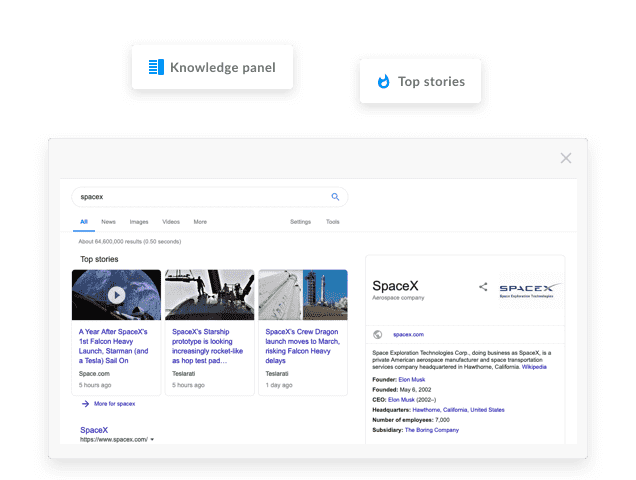
Task: Click the About 64,600,000 results text
Action: pos(130,241)
